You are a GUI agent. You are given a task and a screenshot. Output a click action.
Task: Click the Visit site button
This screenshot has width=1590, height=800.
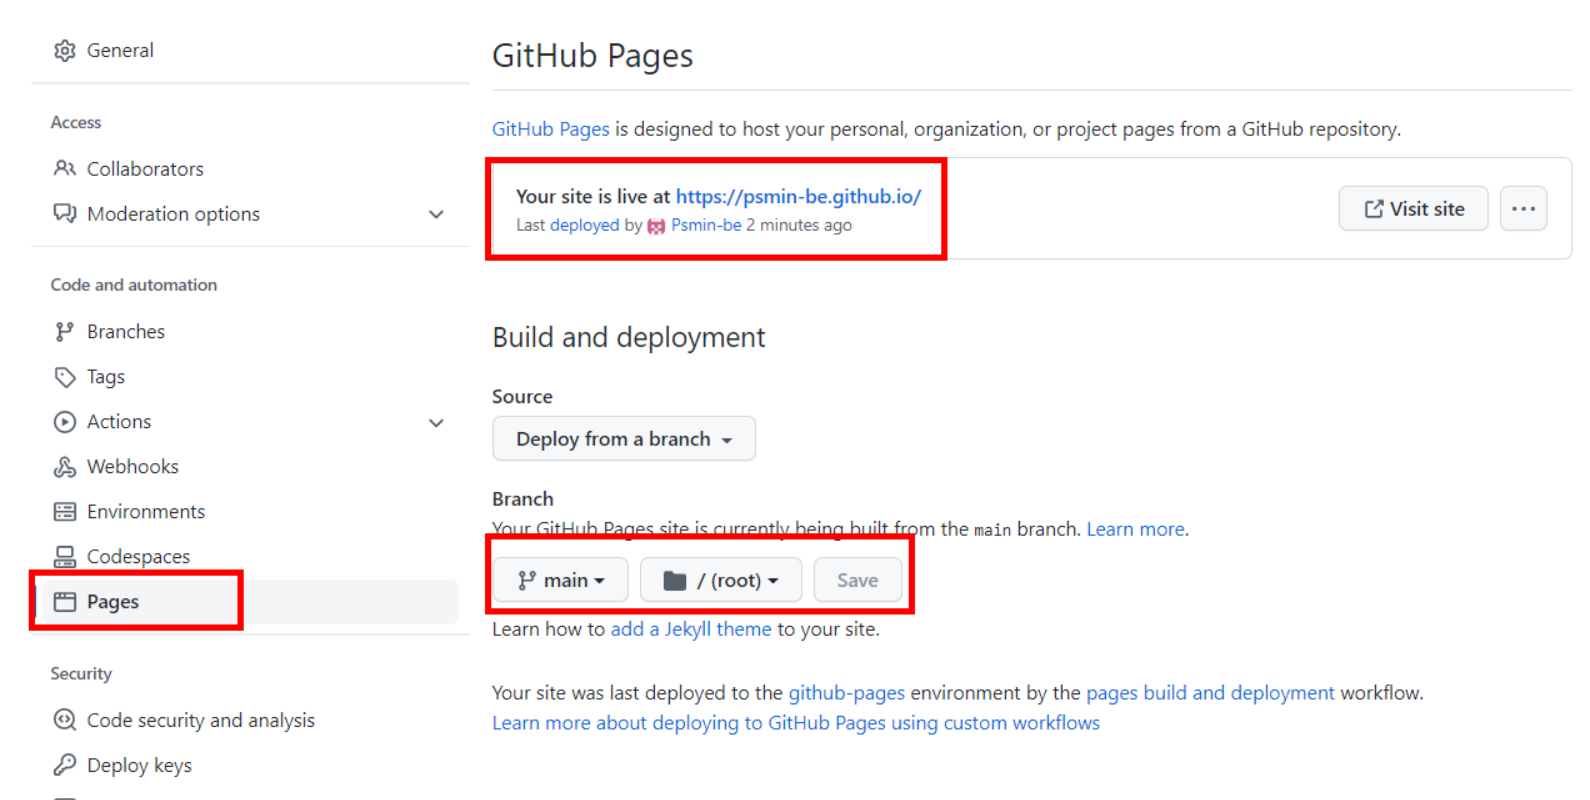(1414, 209)
